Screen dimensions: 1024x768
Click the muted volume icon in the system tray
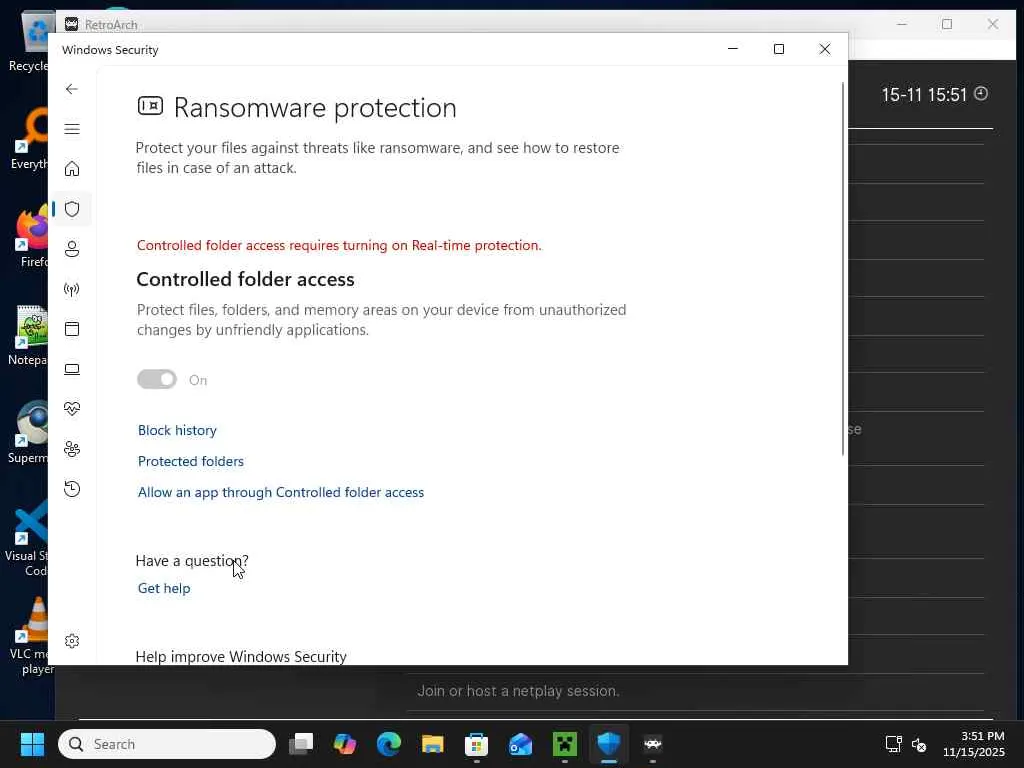919,744
